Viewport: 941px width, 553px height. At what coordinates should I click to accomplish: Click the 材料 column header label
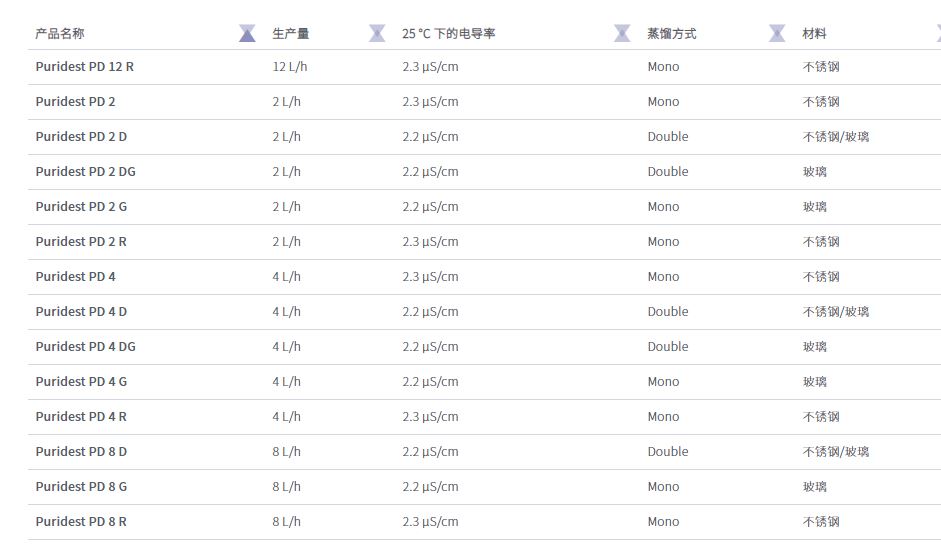point(814,34)
